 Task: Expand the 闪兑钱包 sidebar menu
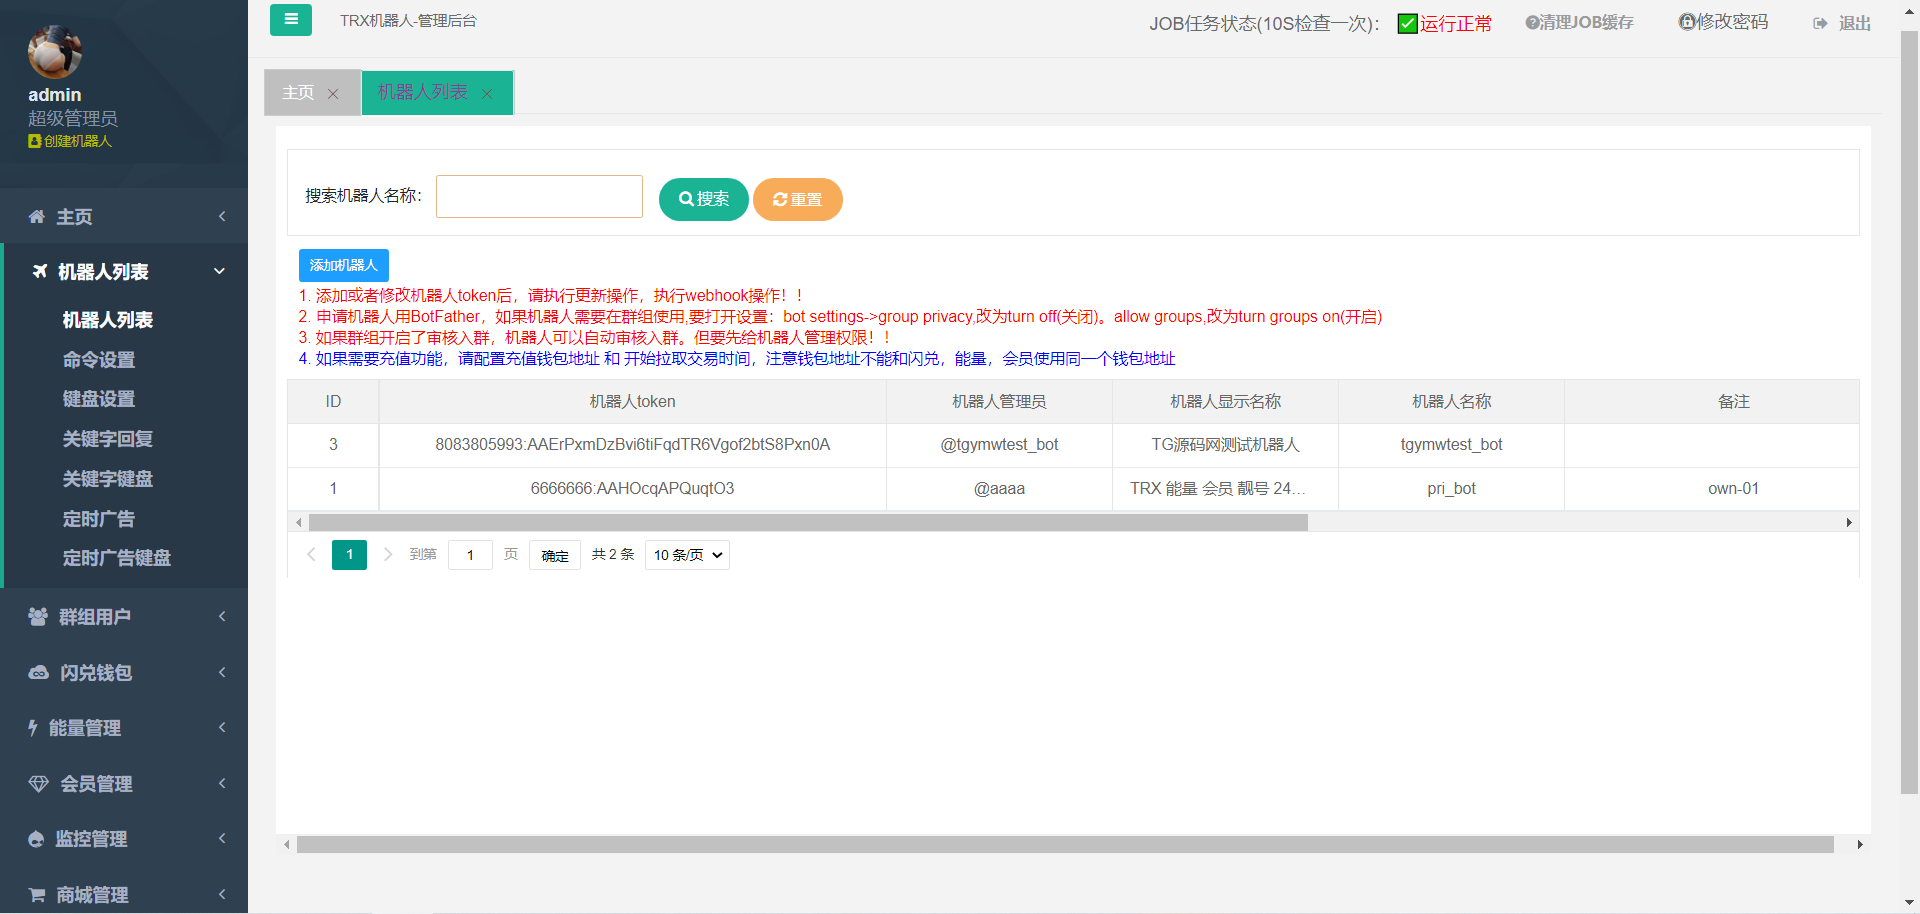tap(124, 673)
